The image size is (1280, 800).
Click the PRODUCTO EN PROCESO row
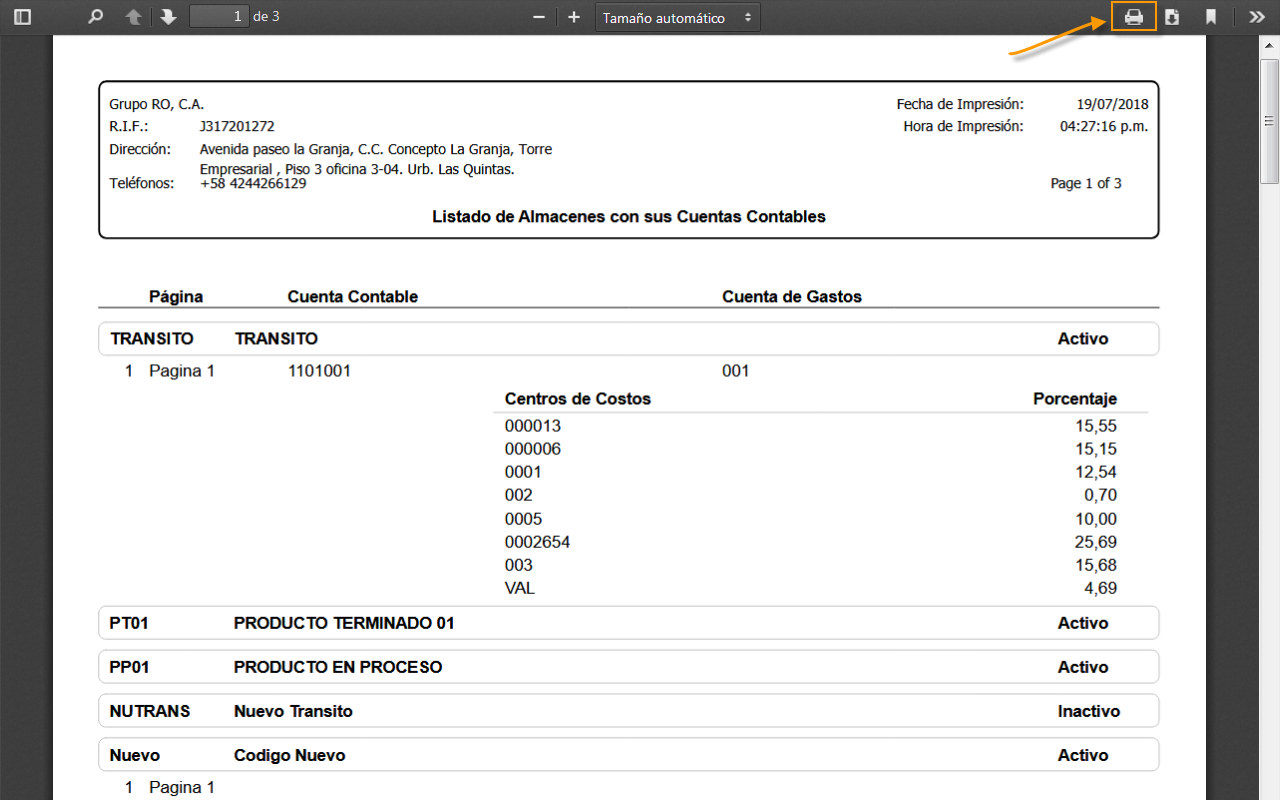point(628,667)
